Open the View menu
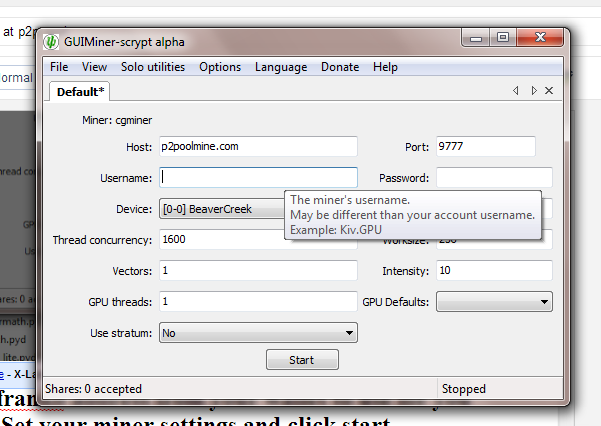The image size is (601, 426). (94, 67)
